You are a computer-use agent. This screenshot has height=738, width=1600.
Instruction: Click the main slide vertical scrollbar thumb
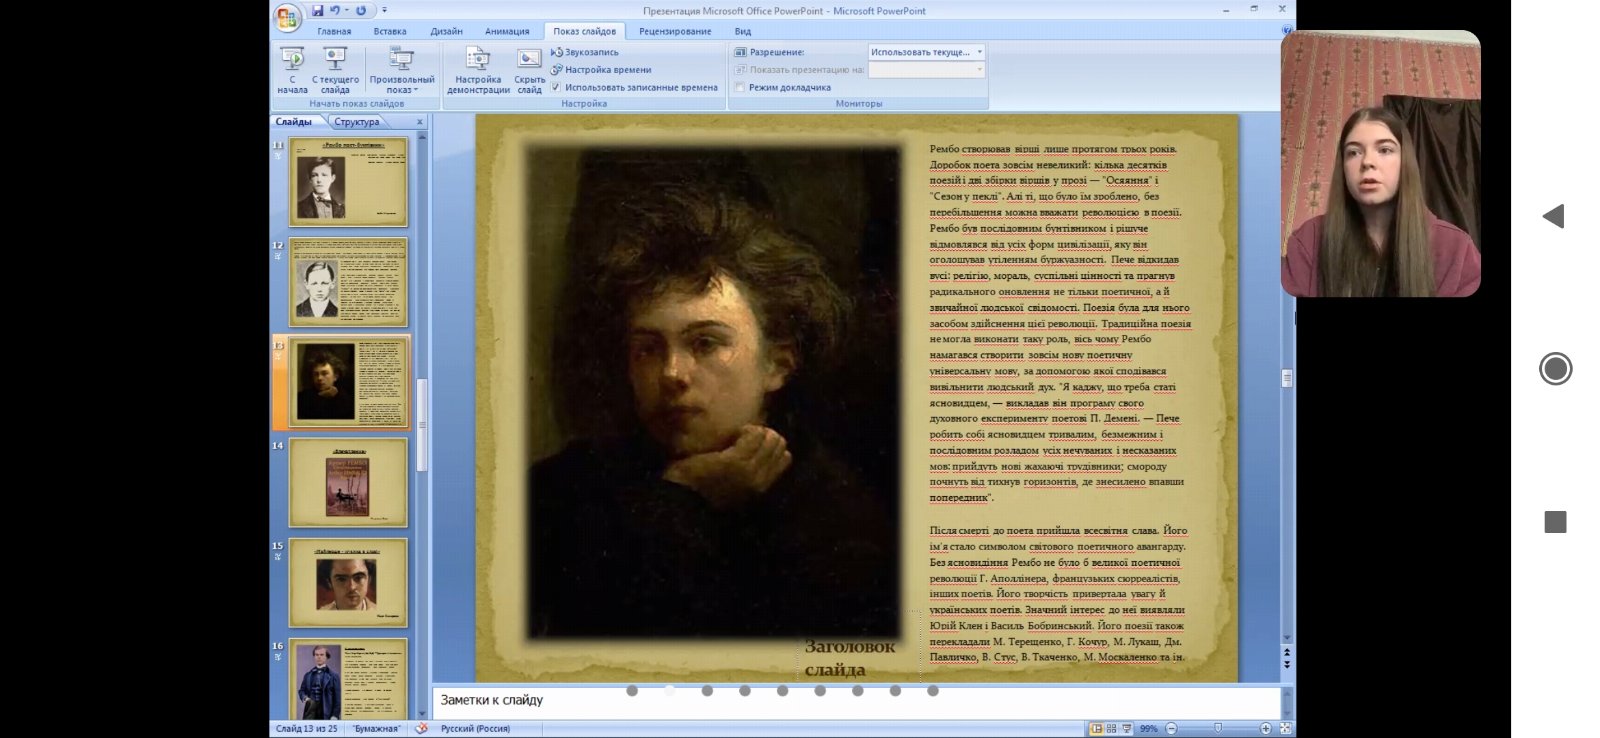tap(1287, 378)
